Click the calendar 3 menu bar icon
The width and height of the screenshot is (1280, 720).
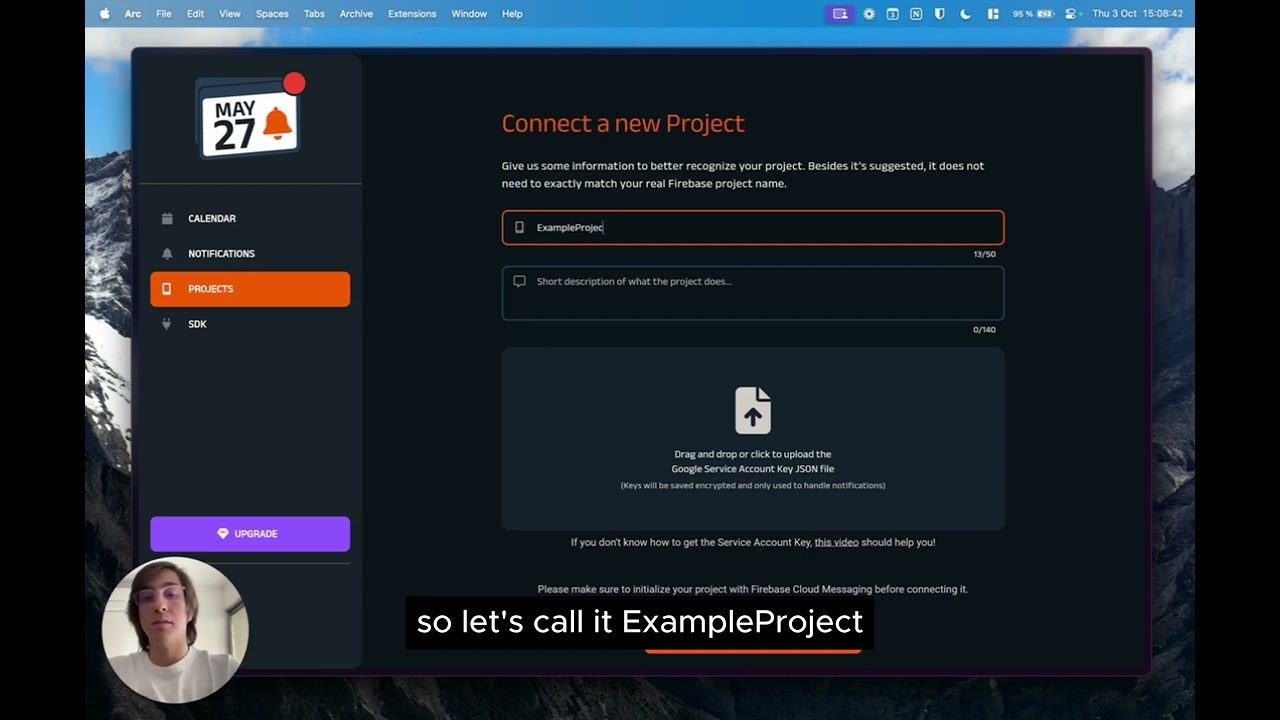click(892, 14)
